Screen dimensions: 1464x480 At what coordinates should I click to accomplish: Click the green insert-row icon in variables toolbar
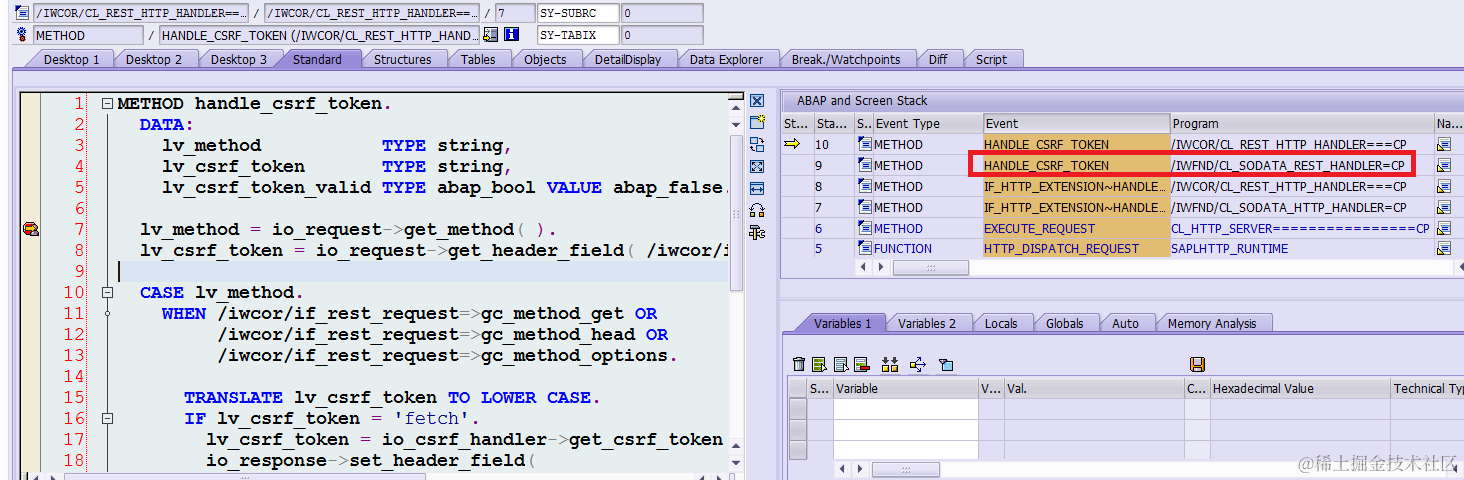(x=819, y=365)
